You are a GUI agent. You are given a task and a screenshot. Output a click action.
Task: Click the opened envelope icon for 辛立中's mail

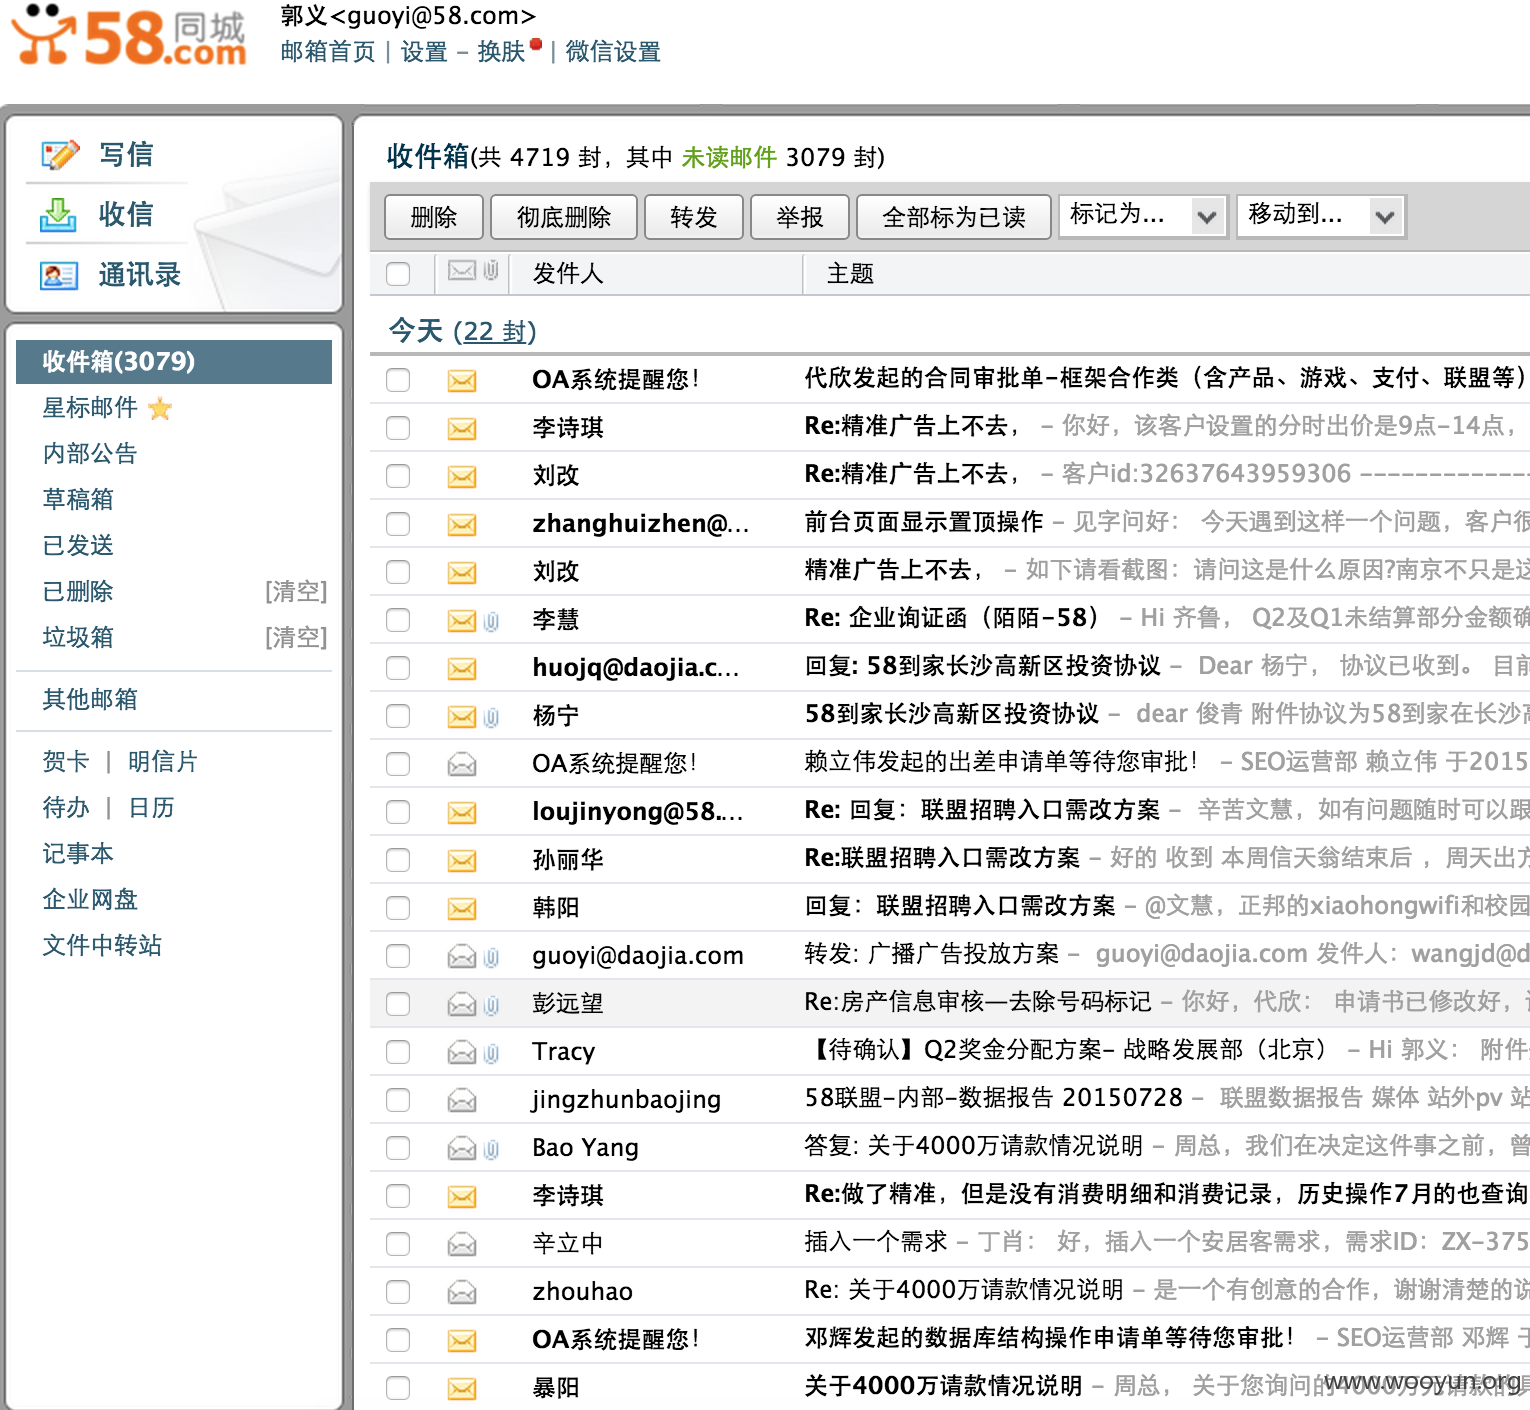[462, 1244]
